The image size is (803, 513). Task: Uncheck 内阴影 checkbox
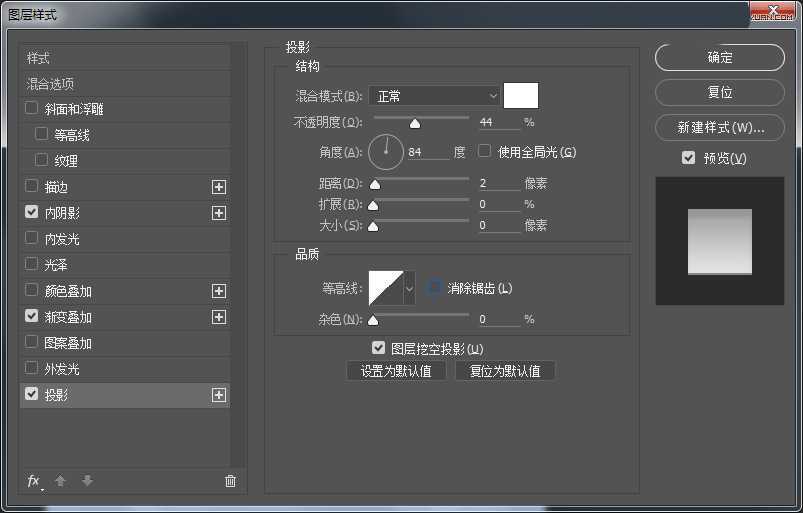[31, 212]
